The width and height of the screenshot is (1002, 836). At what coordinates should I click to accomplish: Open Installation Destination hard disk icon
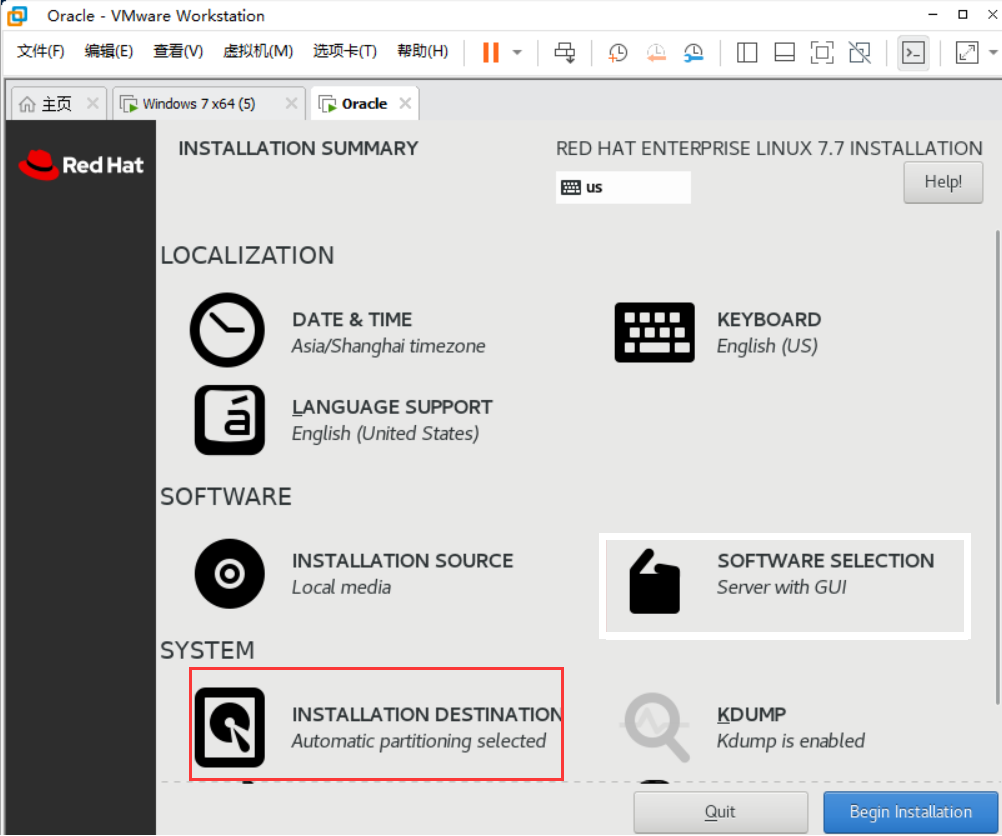click(x=229, y=727)
